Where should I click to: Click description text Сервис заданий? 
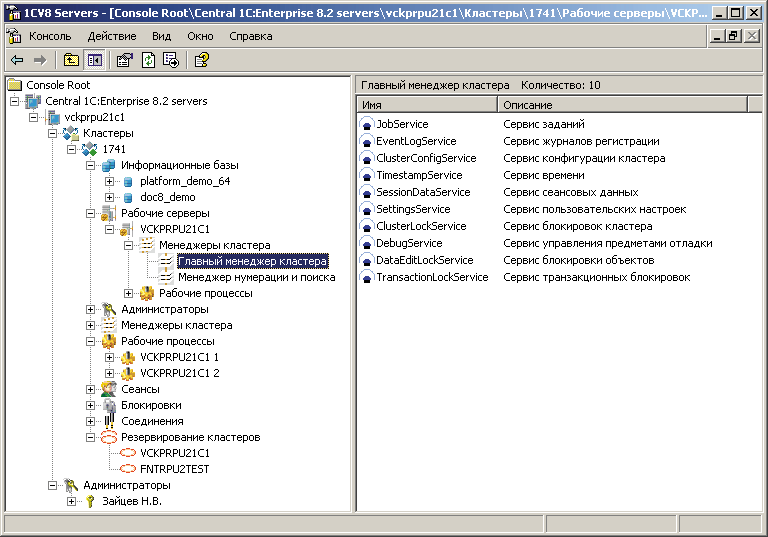click(544, 124)
